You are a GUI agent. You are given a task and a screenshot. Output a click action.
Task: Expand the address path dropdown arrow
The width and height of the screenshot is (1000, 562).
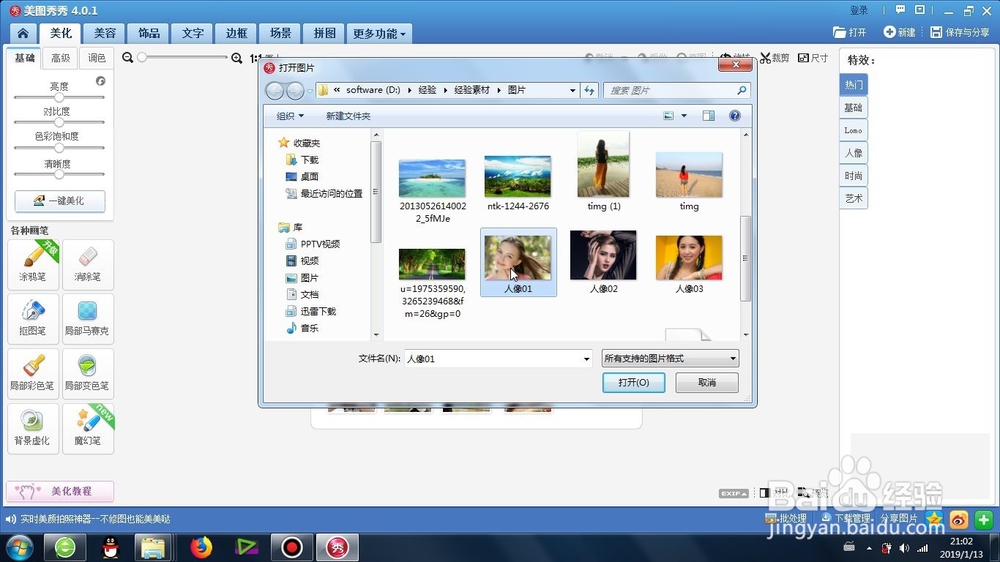coord(572,91)
